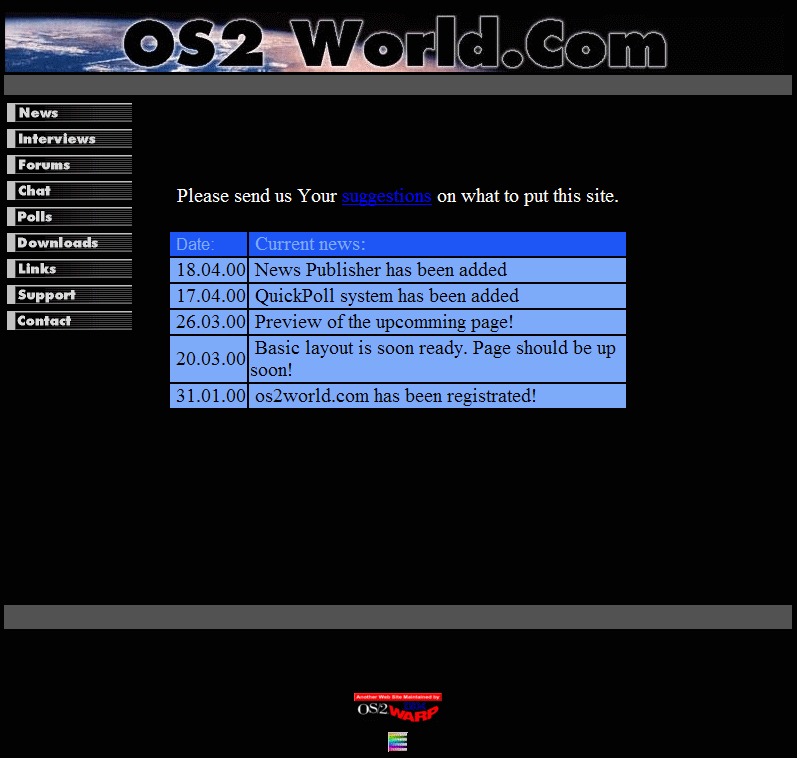Select the 'QuickPoll system has been added' entry
The width and height of the screenshot is (797, 758).
(x=437, y=296)
